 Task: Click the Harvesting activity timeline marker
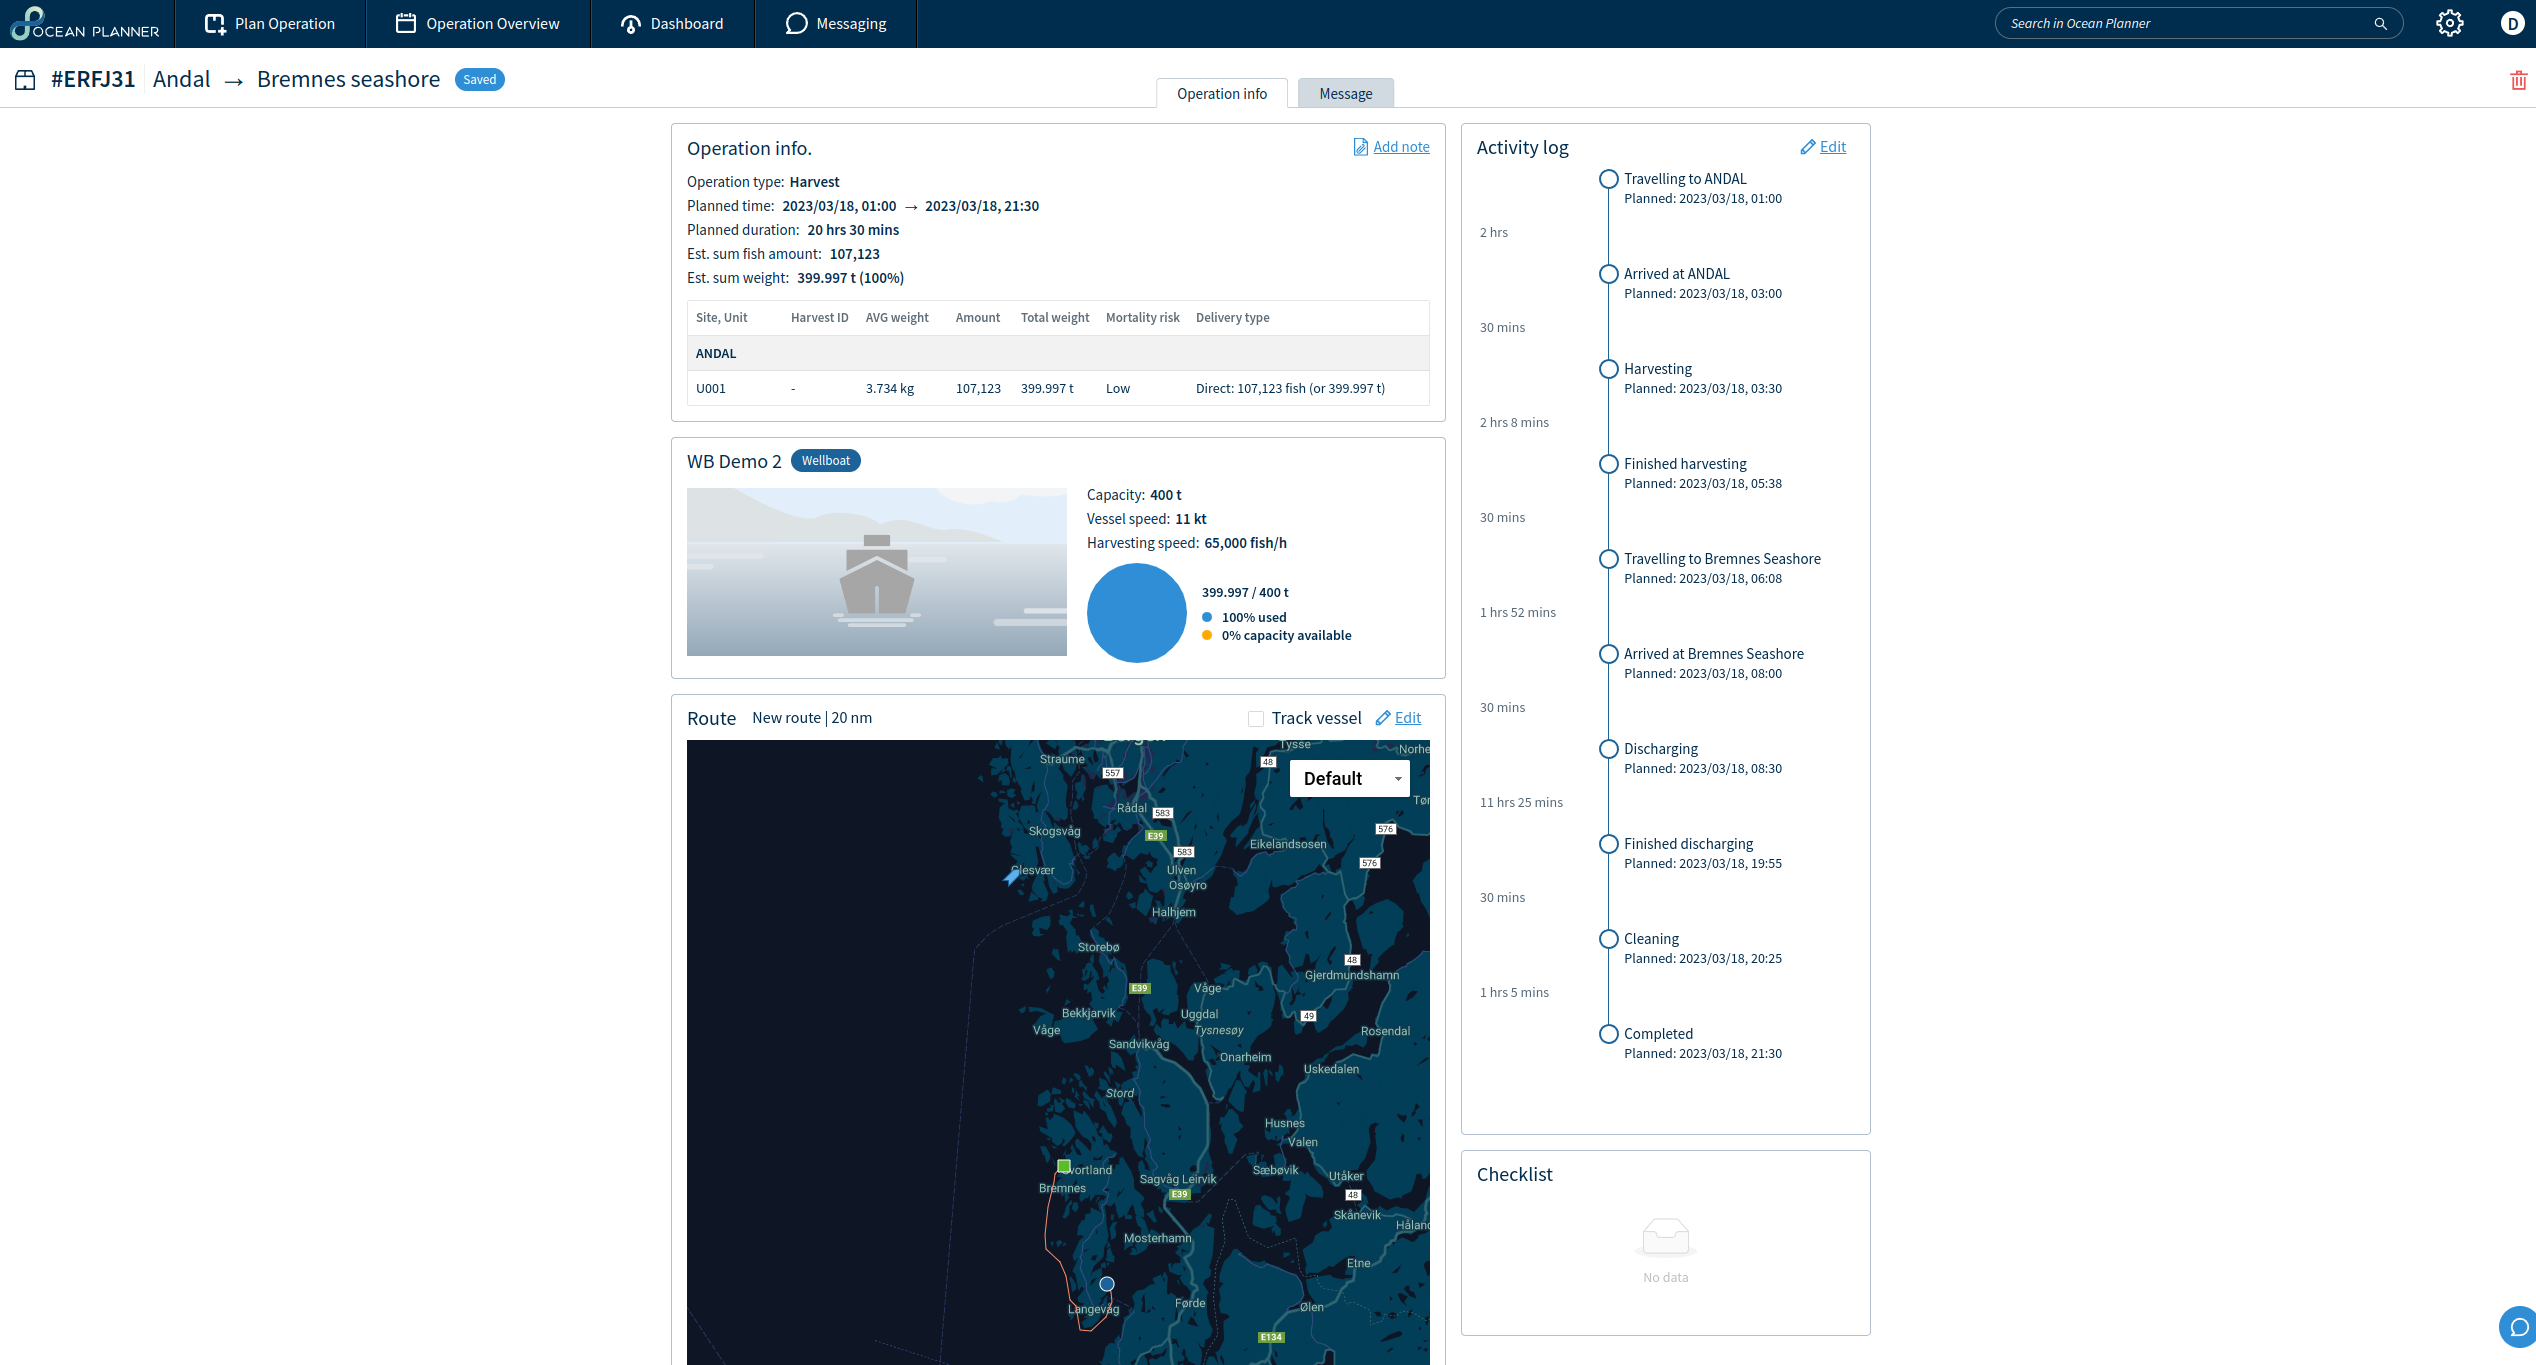[x=1608, y=369]
